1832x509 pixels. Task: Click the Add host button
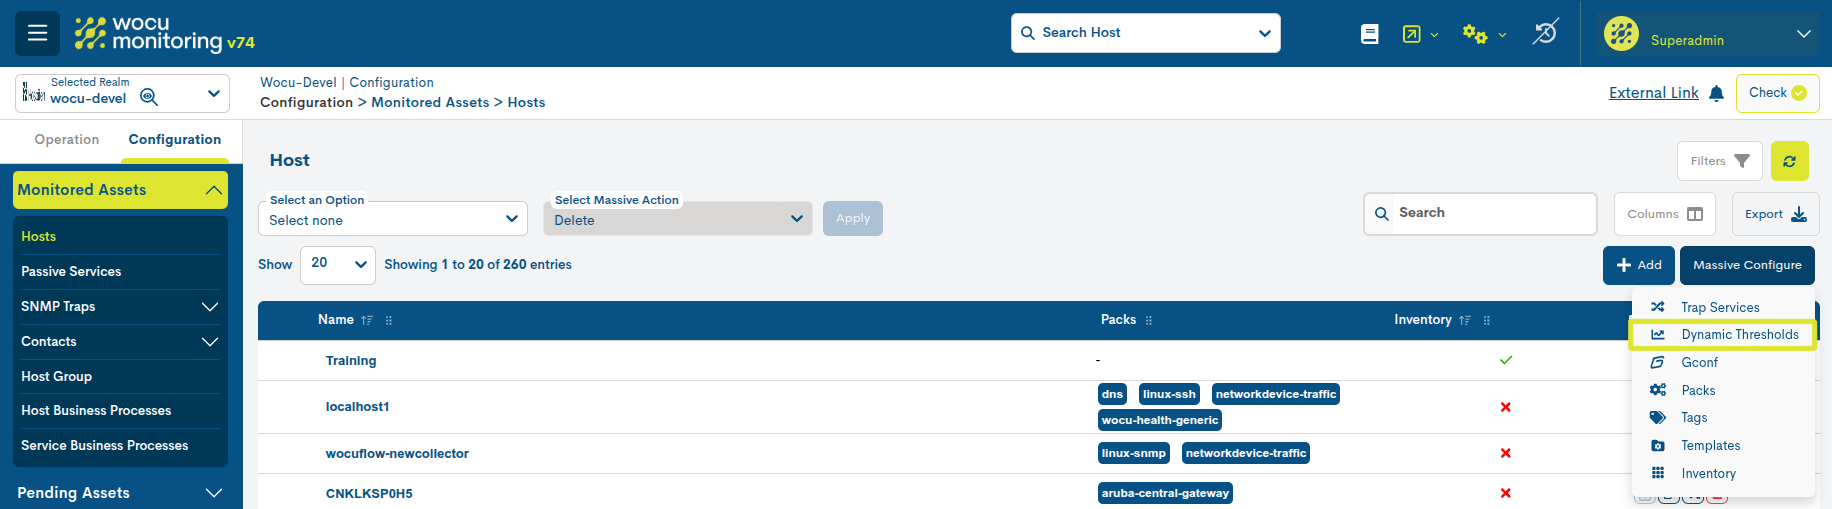point(1638,265)
